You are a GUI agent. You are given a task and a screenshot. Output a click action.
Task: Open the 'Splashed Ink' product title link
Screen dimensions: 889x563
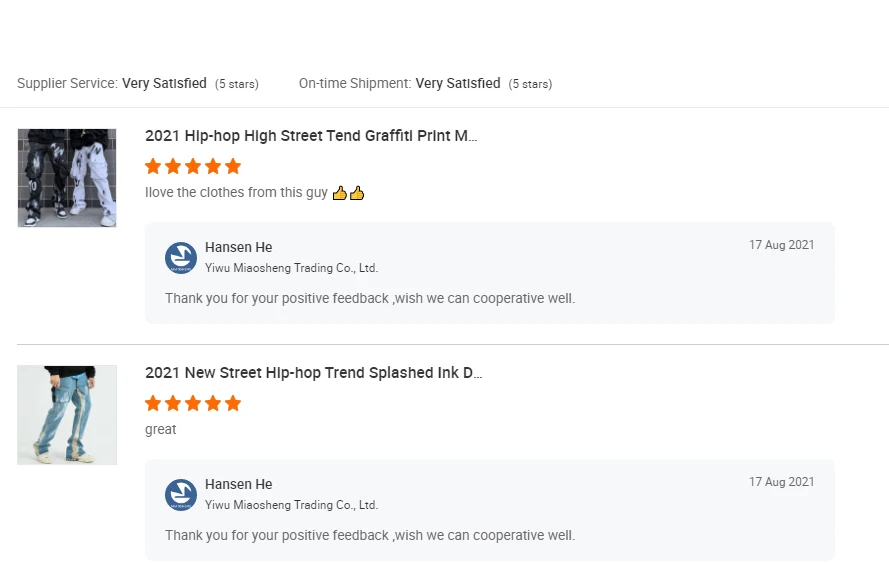pos(314,373)
